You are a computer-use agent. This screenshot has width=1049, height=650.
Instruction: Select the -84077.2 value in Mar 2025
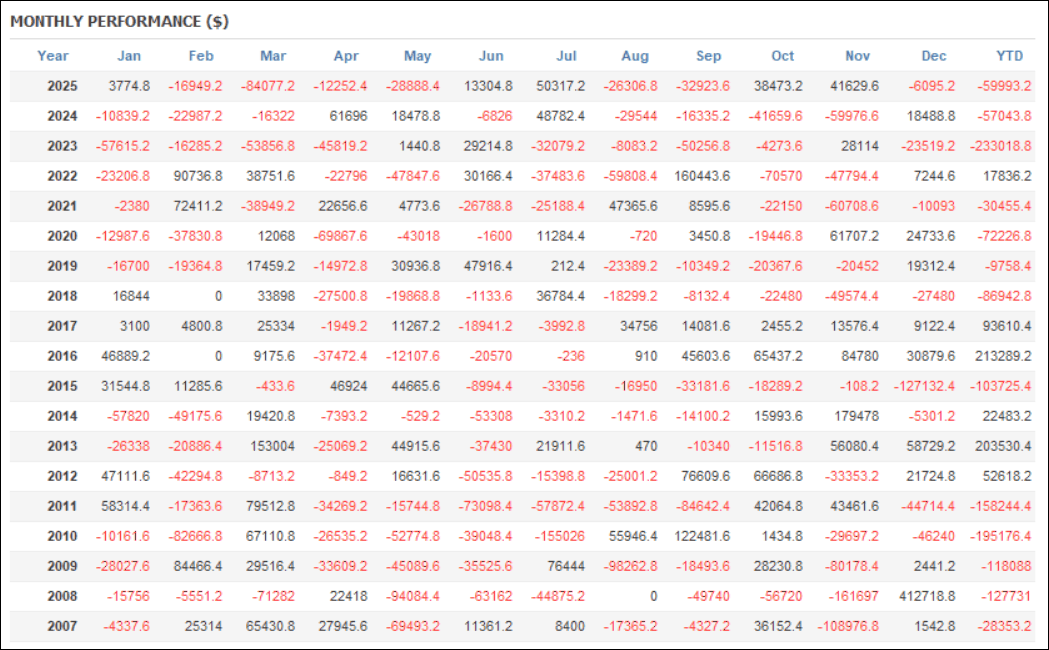coord(268,86)
